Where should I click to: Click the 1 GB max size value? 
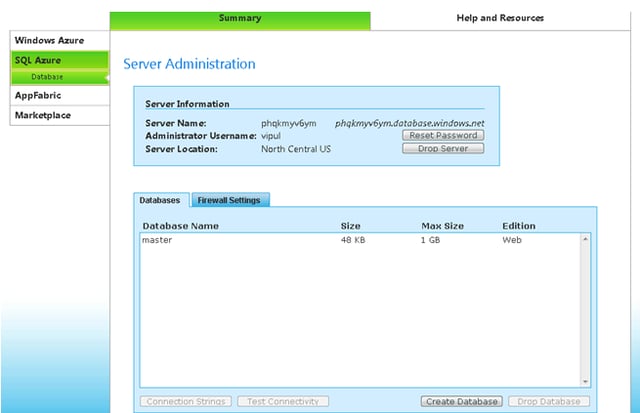pyautogui.click(x=431, y=240)
